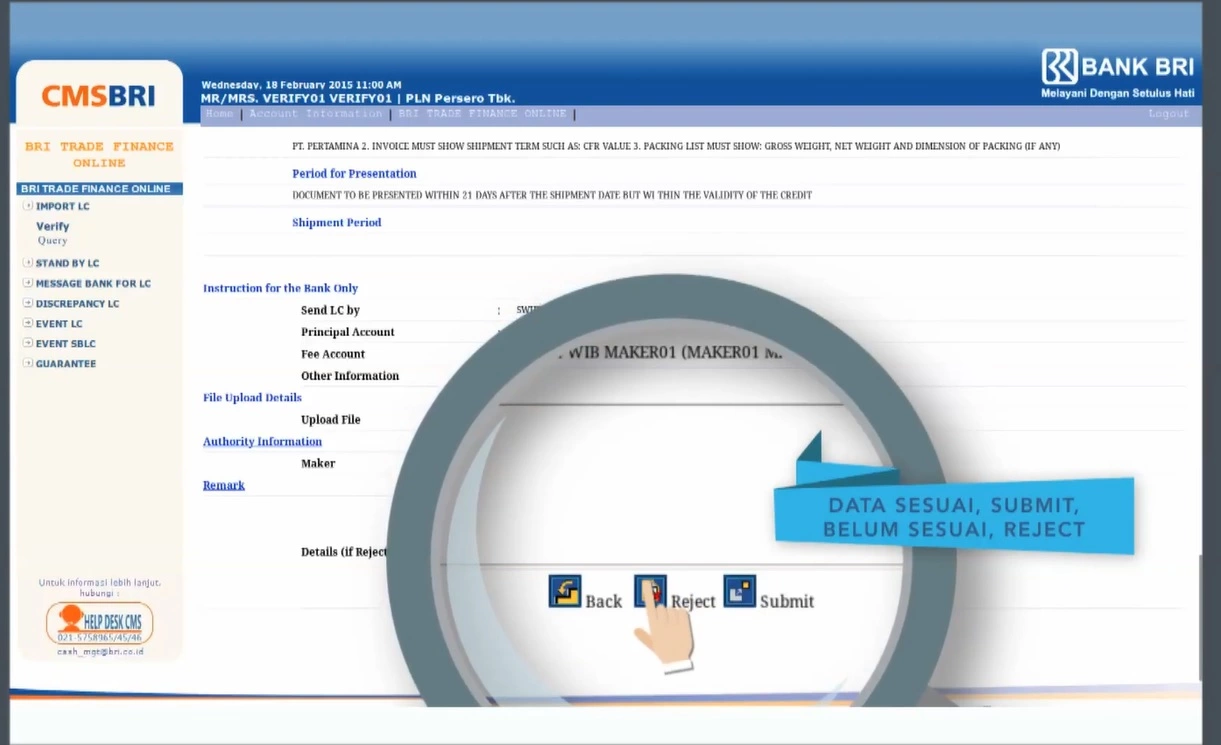The width and height of the screenshot is (1221, 745).
Task: Open the Home menu item
Action: tap(219, 114)
